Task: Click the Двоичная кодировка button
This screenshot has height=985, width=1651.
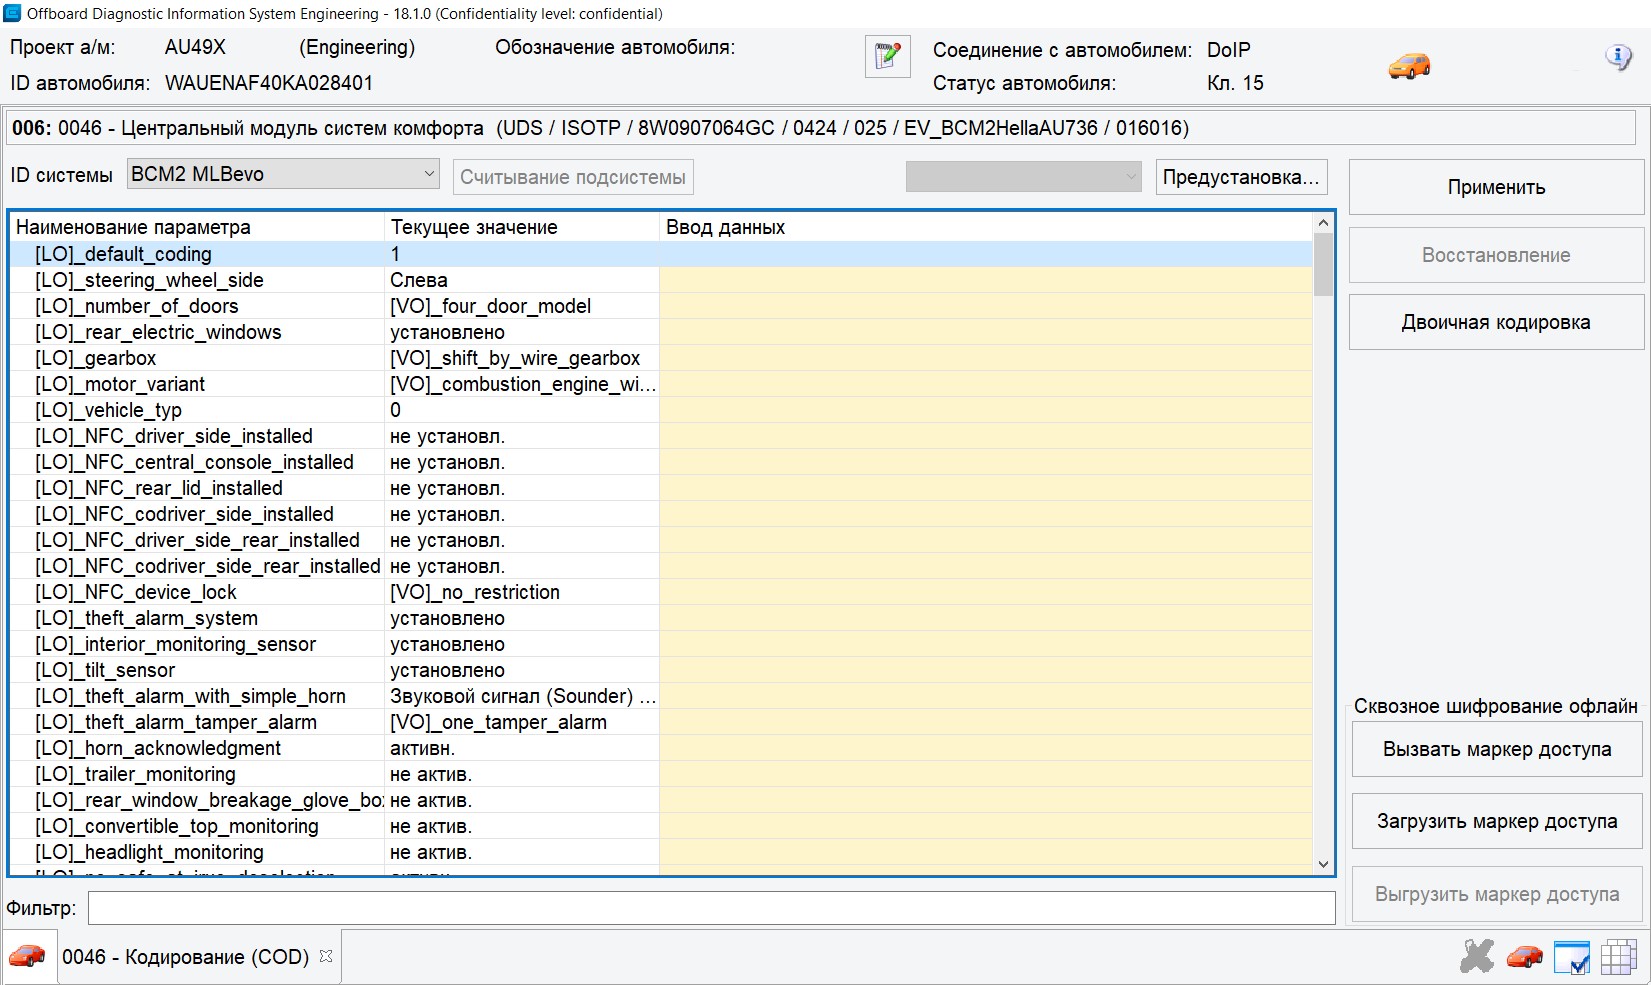Action: tap(1495, 322)
